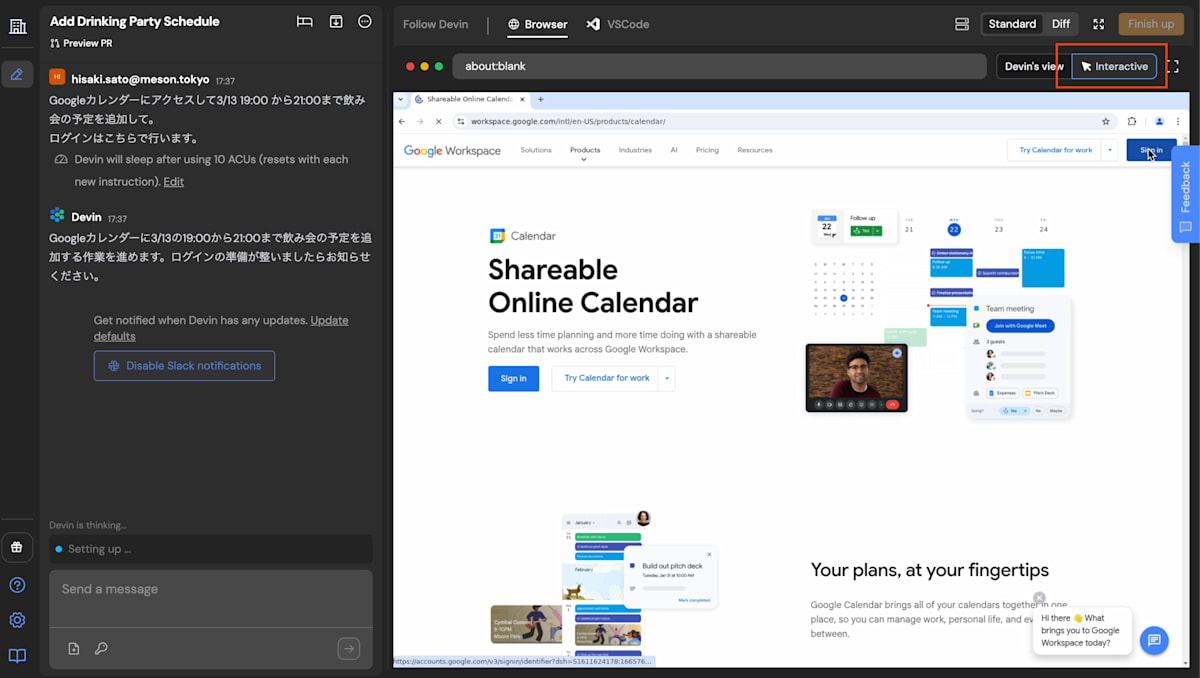Click the video call thumbnail image
Screen dimensions: 1200x678
(856, 378)
